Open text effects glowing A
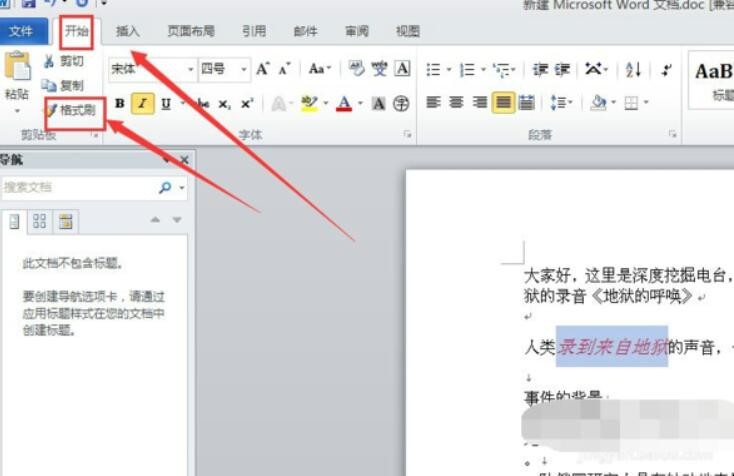The height and width of the screenshot is (476, 734). click(x=279, y=103)
